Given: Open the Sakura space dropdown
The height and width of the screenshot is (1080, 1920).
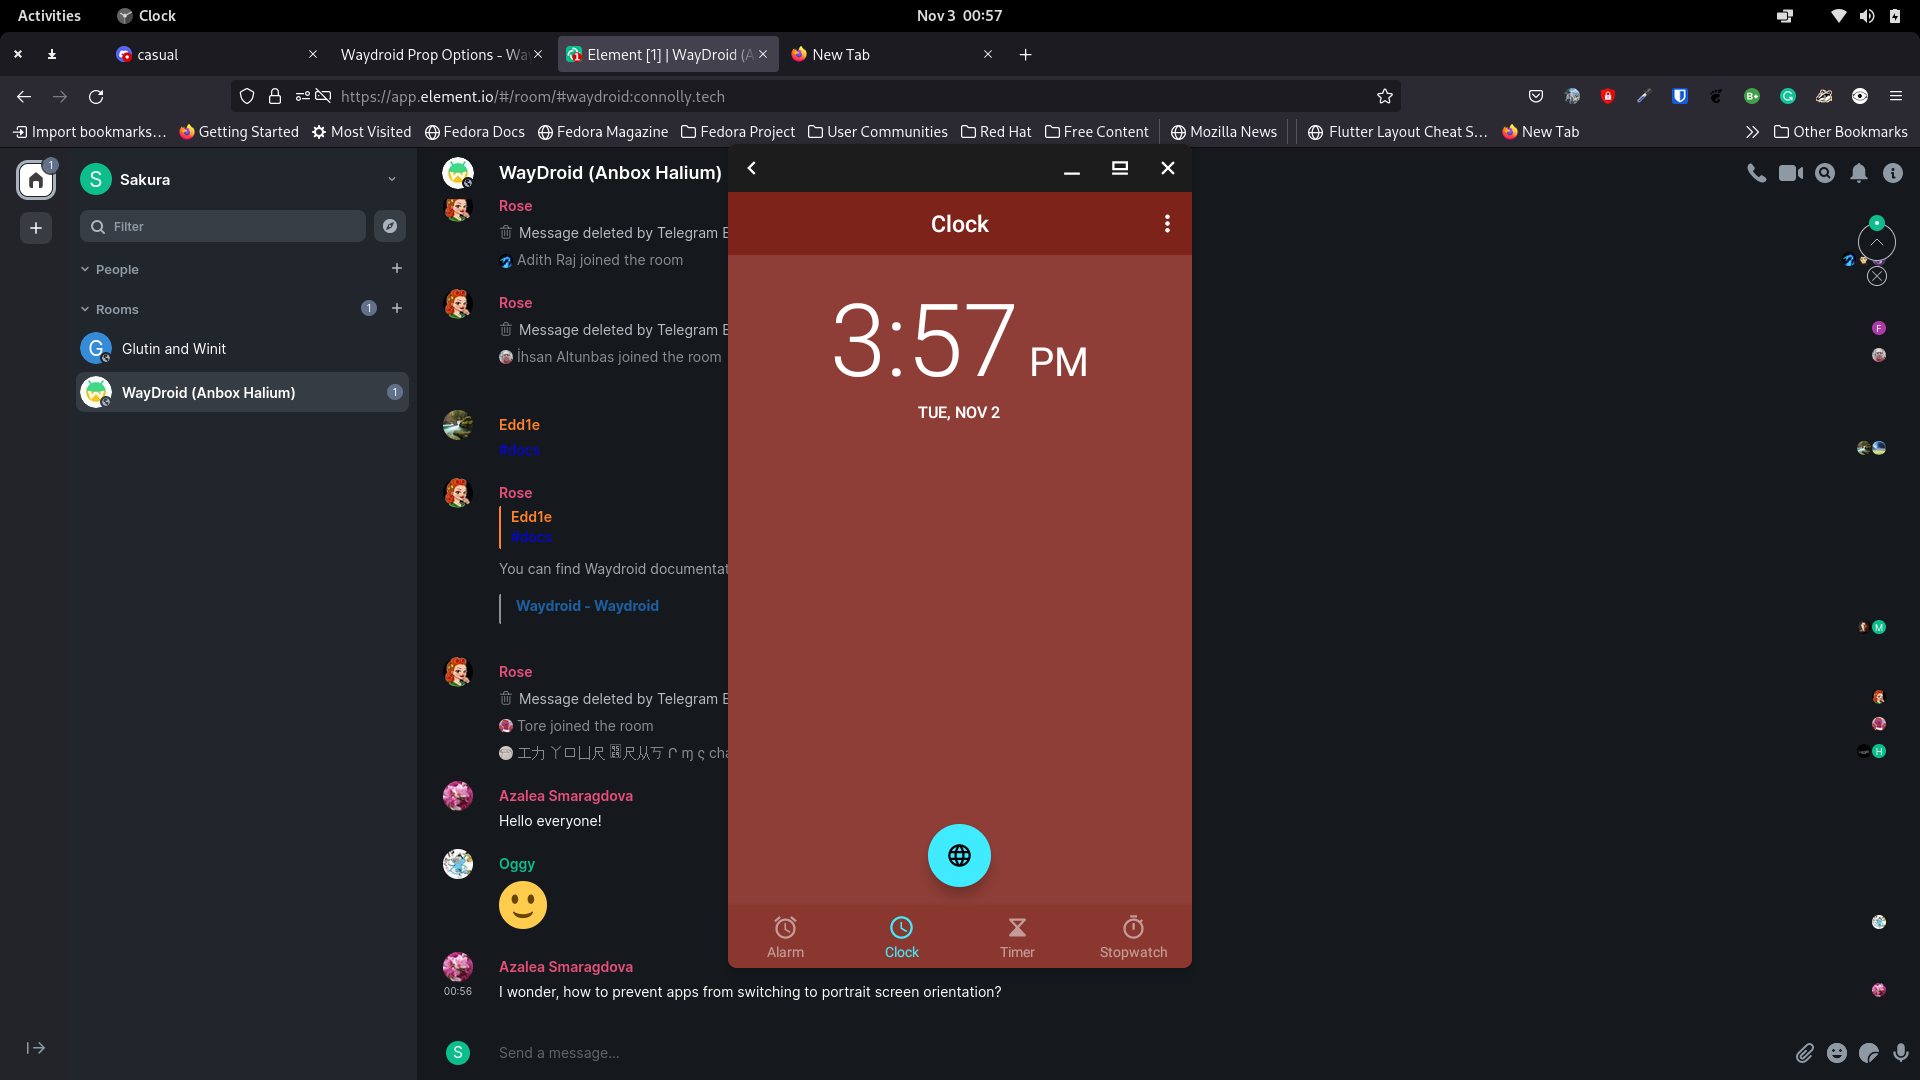Looking at the screenshot, I should coord(392,179).
